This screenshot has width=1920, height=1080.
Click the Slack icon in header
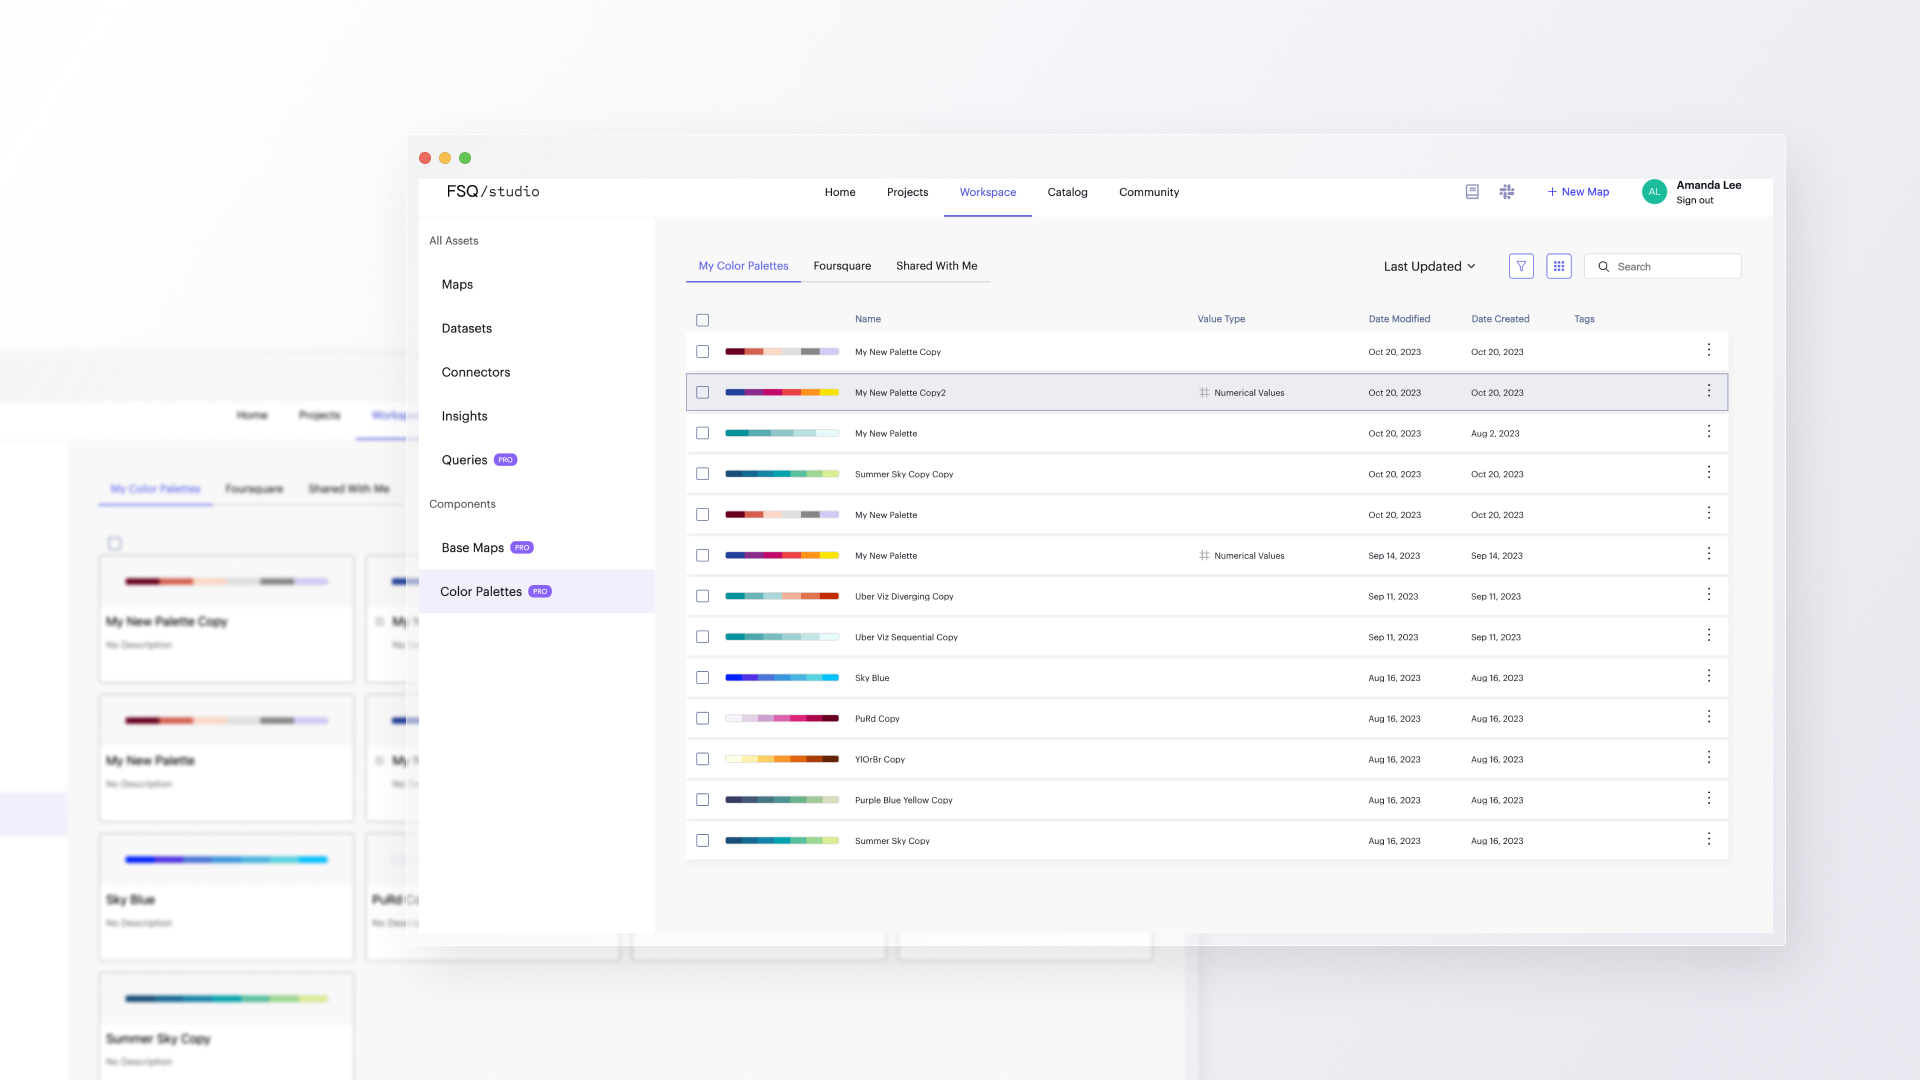tap(1507, 192)
